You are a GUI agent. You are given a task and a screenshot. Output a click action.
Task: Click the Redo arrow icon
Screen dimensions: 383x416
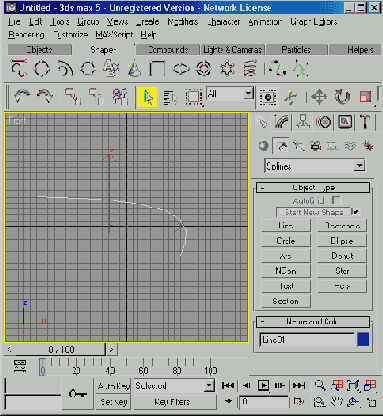point(45,96)
